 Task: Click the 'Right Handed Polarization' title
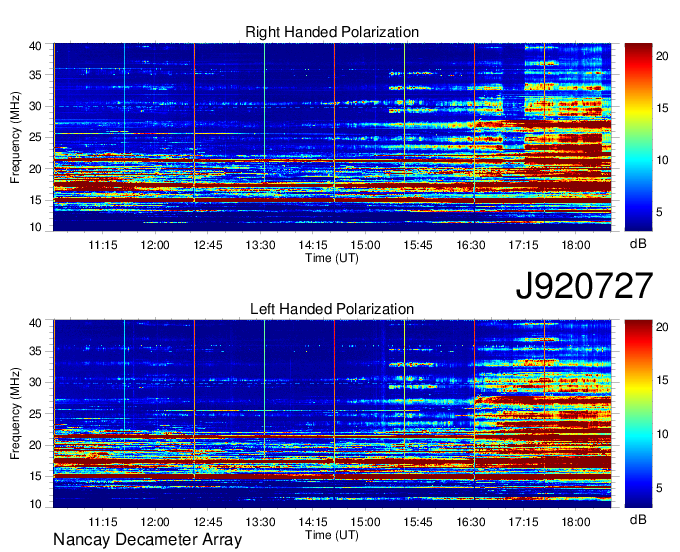332,32
